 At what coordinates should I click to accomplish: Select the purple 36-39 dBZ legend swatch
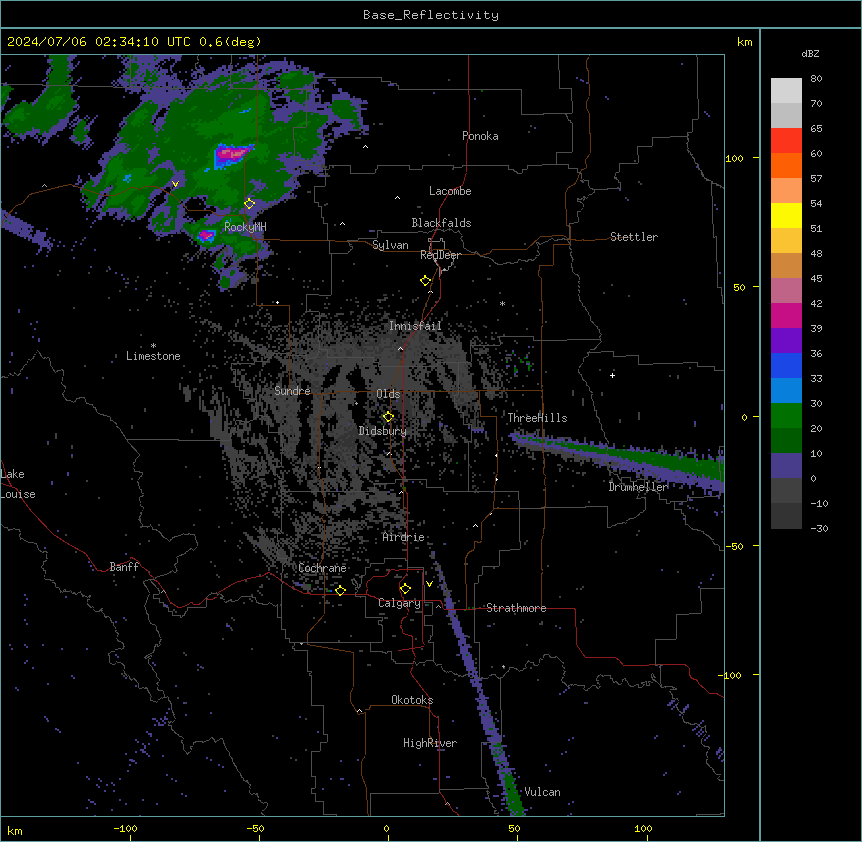click(786, 341)
